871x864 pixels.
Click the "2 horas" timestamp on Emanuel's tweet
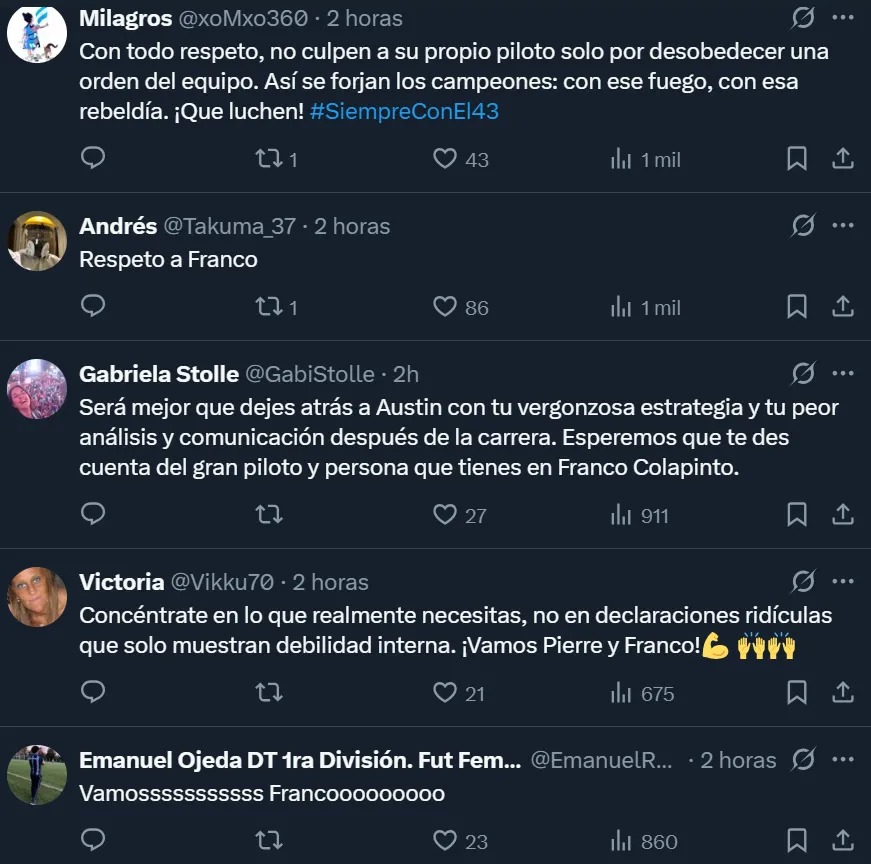pos(738,760)
